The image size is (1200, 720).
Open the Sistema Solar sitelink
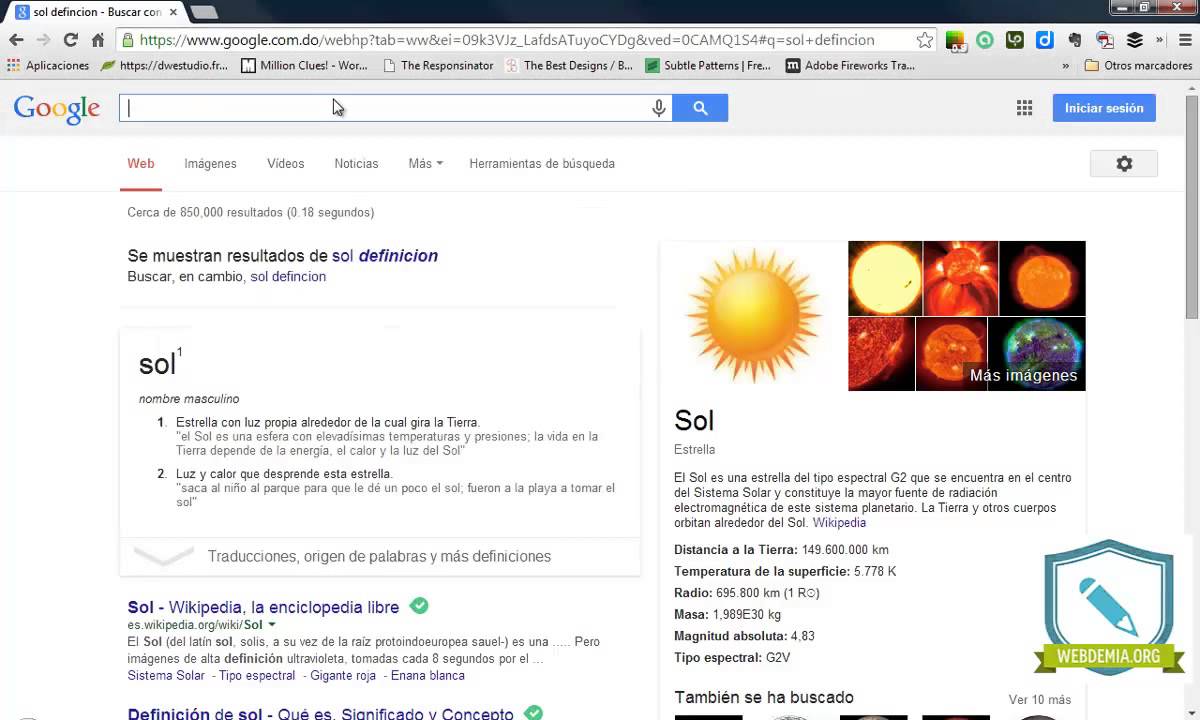tap(166, 676)
